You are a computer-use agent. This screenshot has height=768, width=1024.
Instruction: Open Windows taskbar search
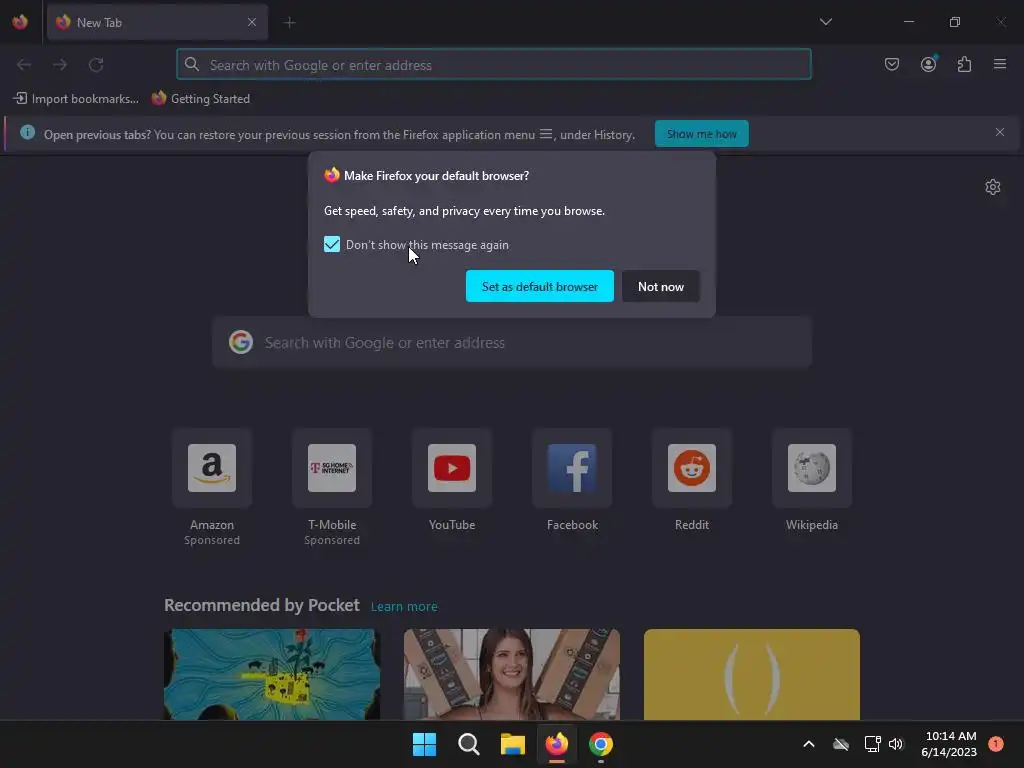(468, 744)
